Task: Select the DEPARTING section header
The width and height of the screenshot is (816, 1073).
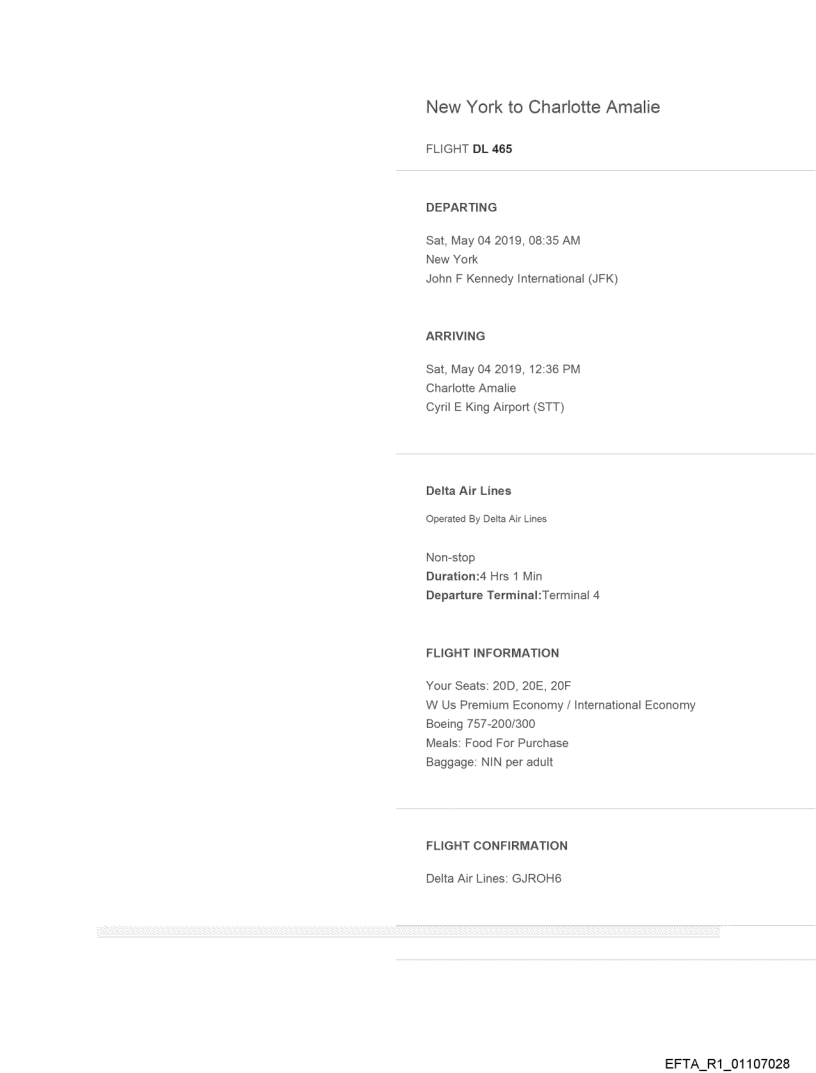Action: pyautogui.click(x=461, y=207)
